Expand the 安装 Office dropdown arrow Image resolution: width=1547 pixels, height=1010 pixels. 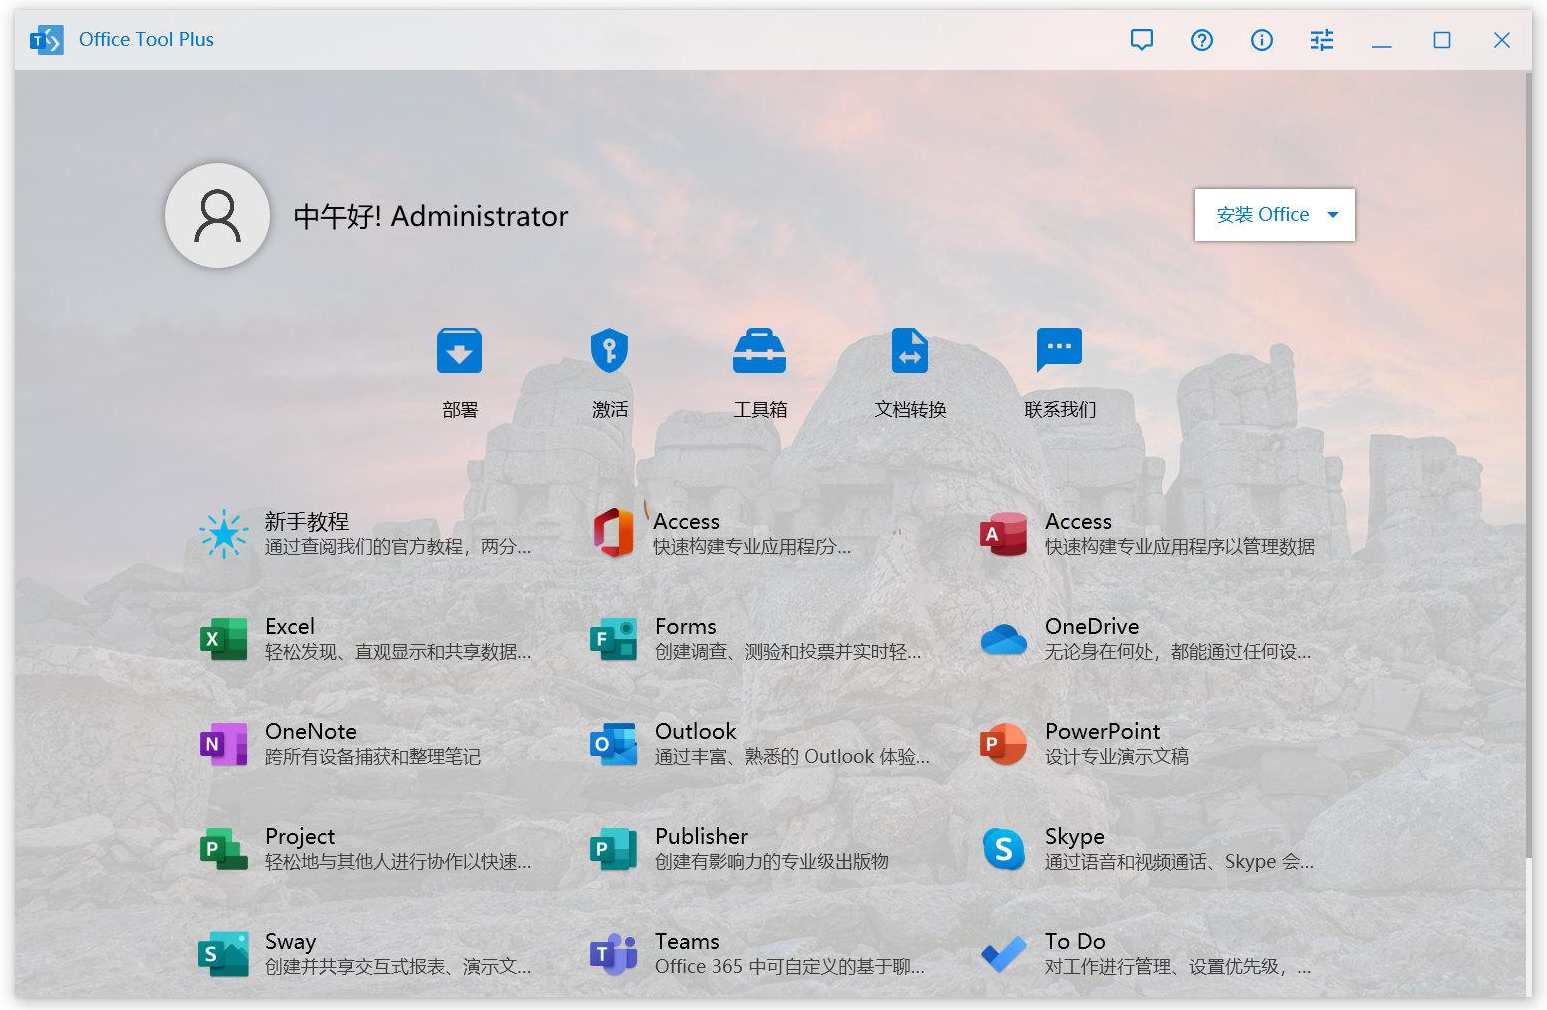[1332, 214]
